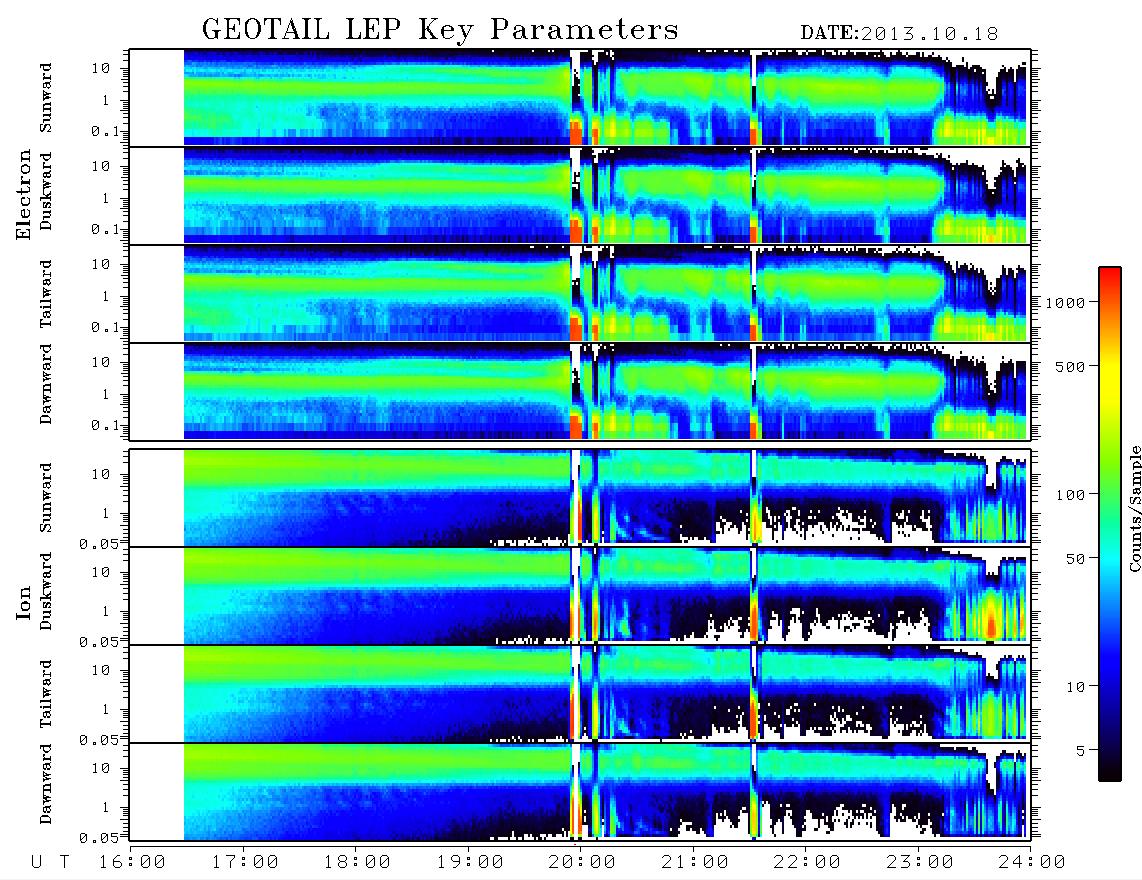
Task: Click the "18:00" time tick label
Action: pos(358,863)
